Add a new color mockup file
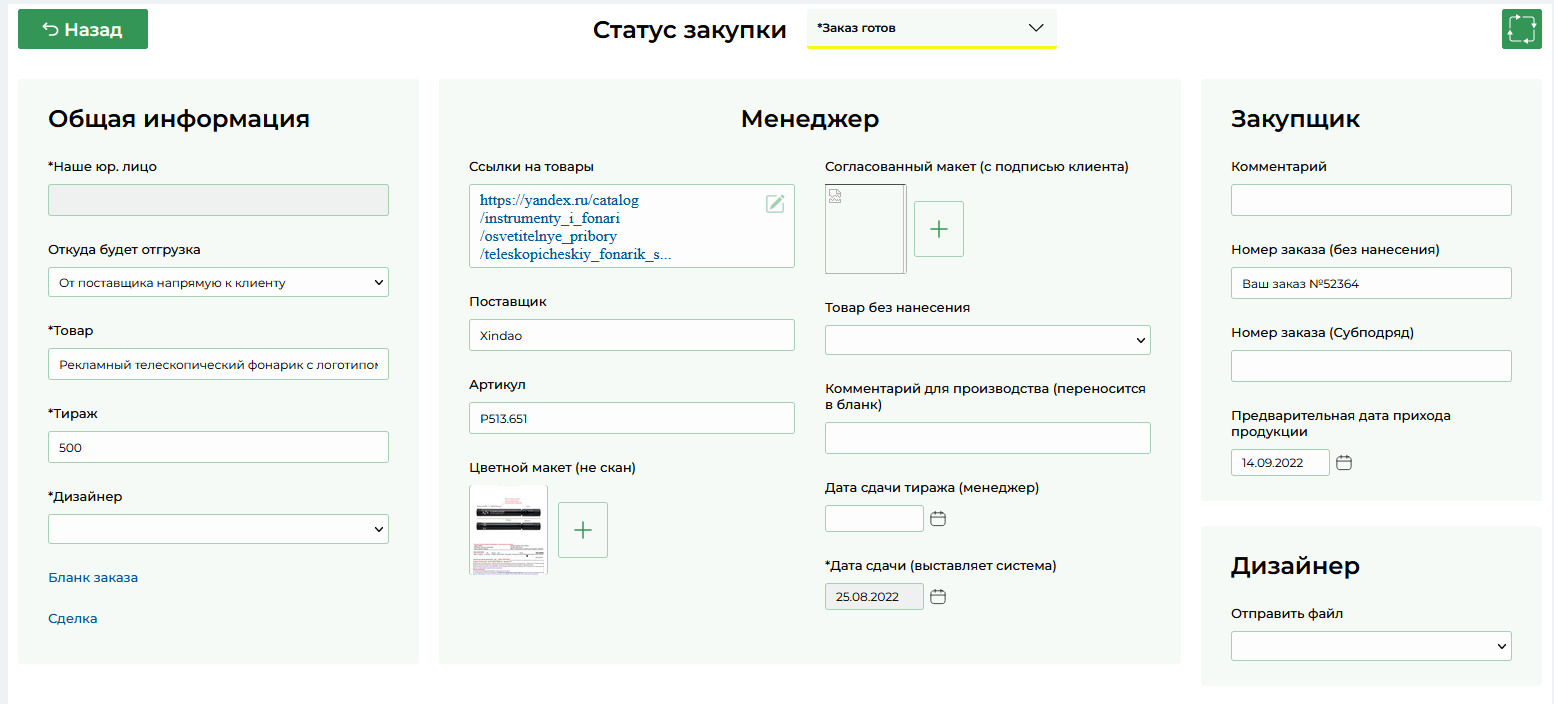Screen dimensions: 1554x704 coord(583,530)
